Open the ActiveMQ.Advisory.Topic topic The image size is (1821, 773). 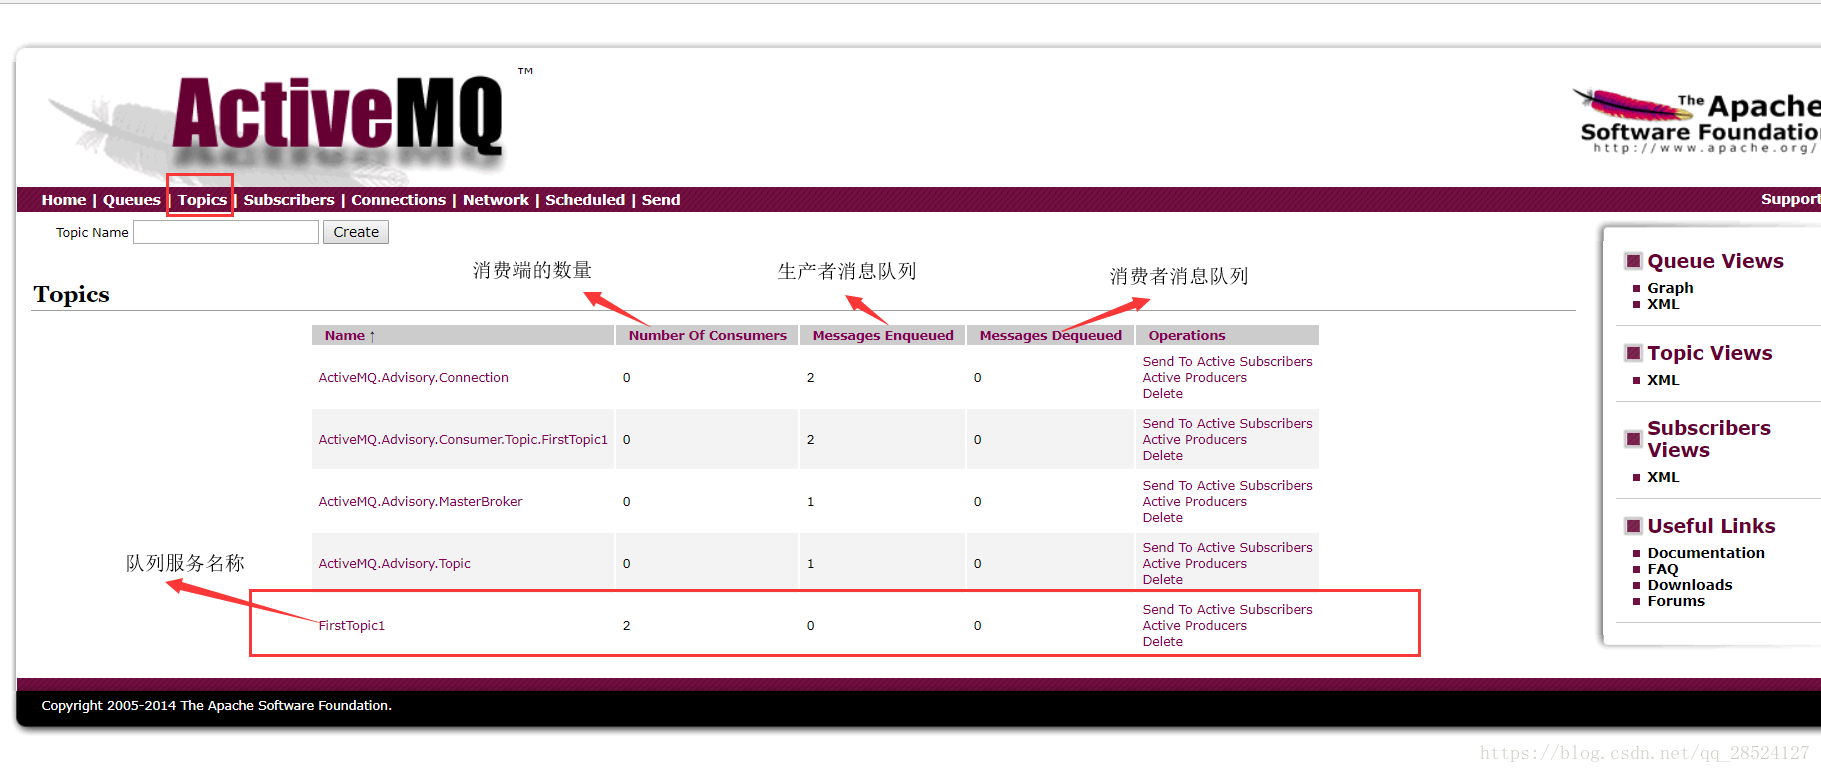coord(394,564)
